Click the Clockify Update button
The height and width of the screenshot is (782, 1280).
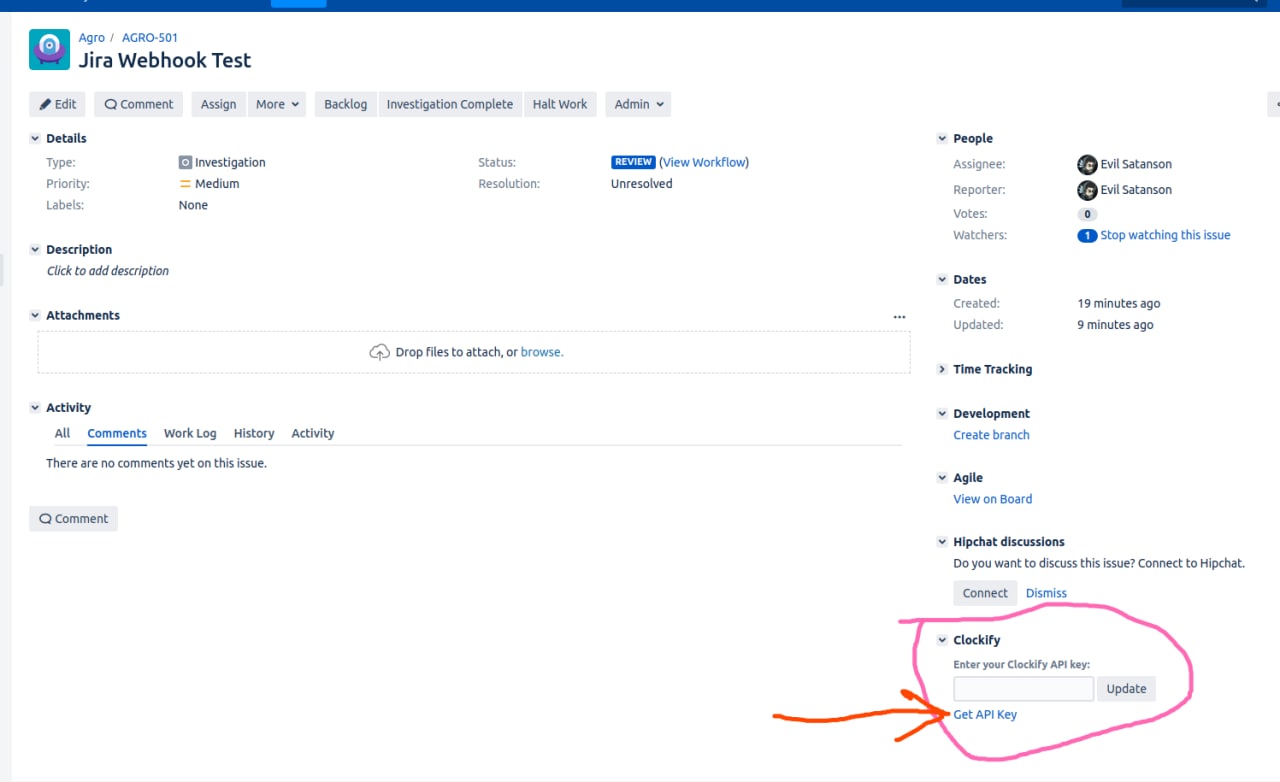[1126, 689]
